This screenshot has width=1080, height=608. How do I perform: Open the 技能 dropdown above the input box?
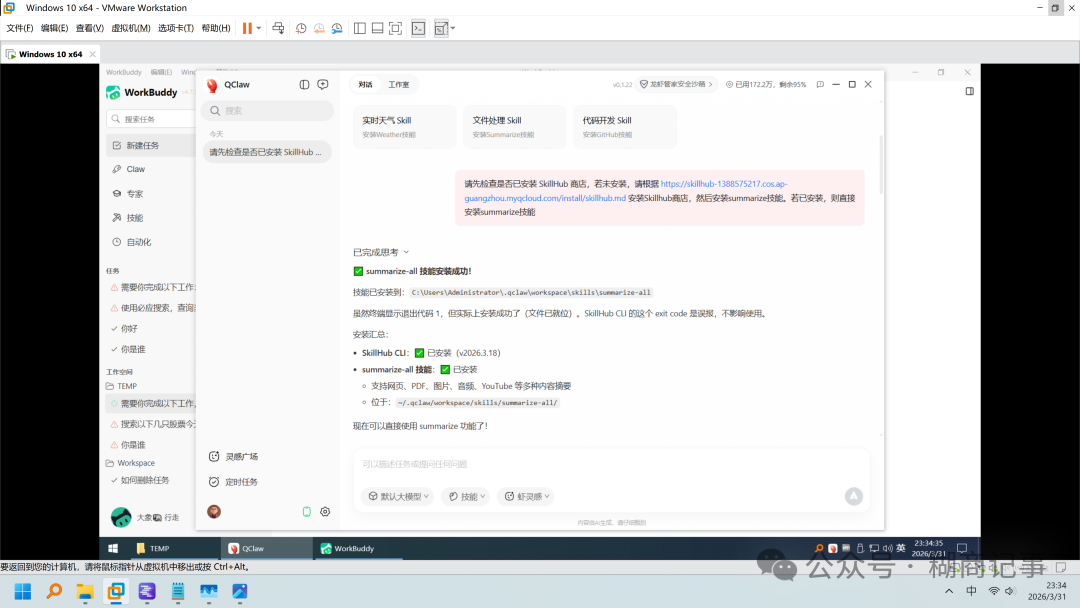coord(465,496)
